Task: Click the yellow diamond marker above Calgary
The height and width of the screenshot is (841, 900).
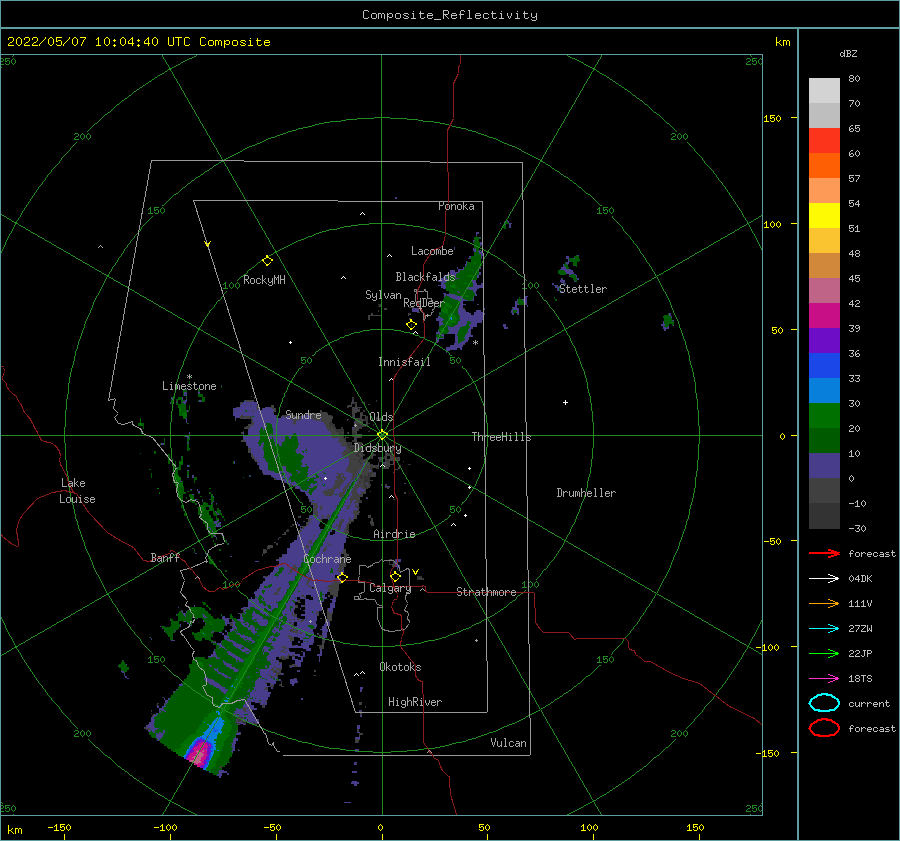Action: click(x=395, y=576)
